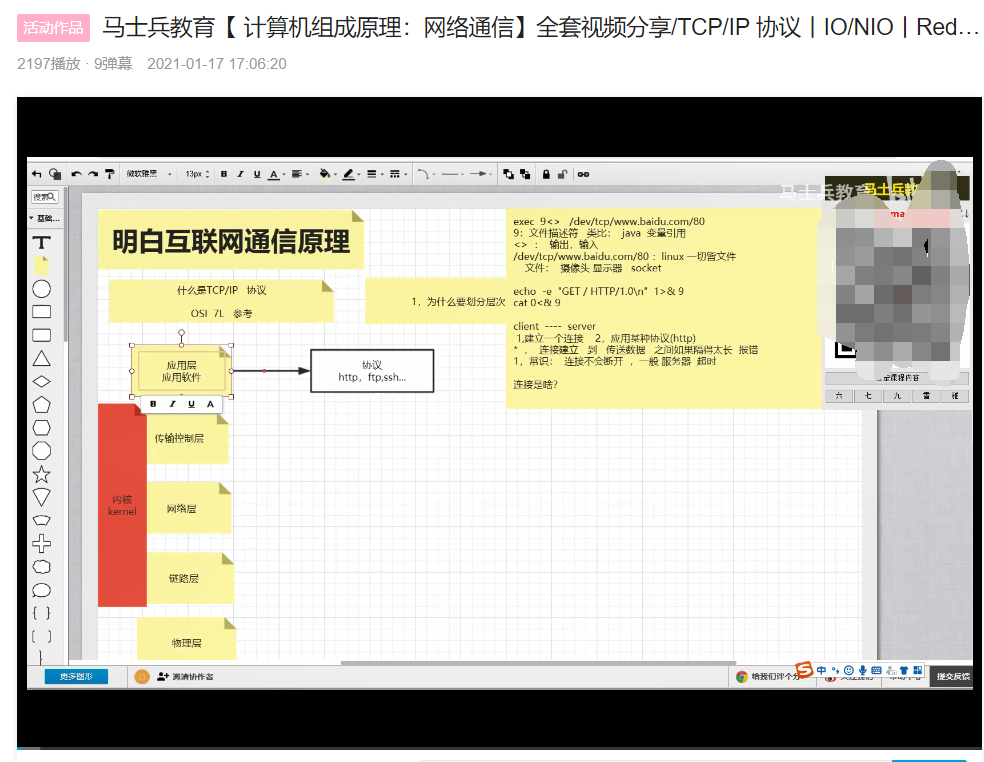Insert a hyperlink using the chain icon
984x762 pixels.
tap(584, 174)
